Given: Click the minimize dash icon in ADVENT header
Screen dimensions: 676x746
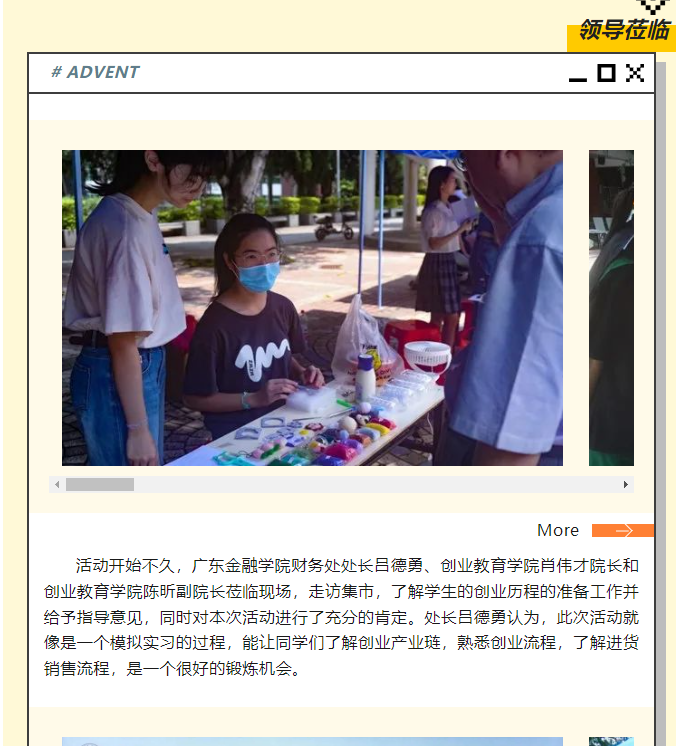Looking at the screenshot, I should click(x=578, y=79).
